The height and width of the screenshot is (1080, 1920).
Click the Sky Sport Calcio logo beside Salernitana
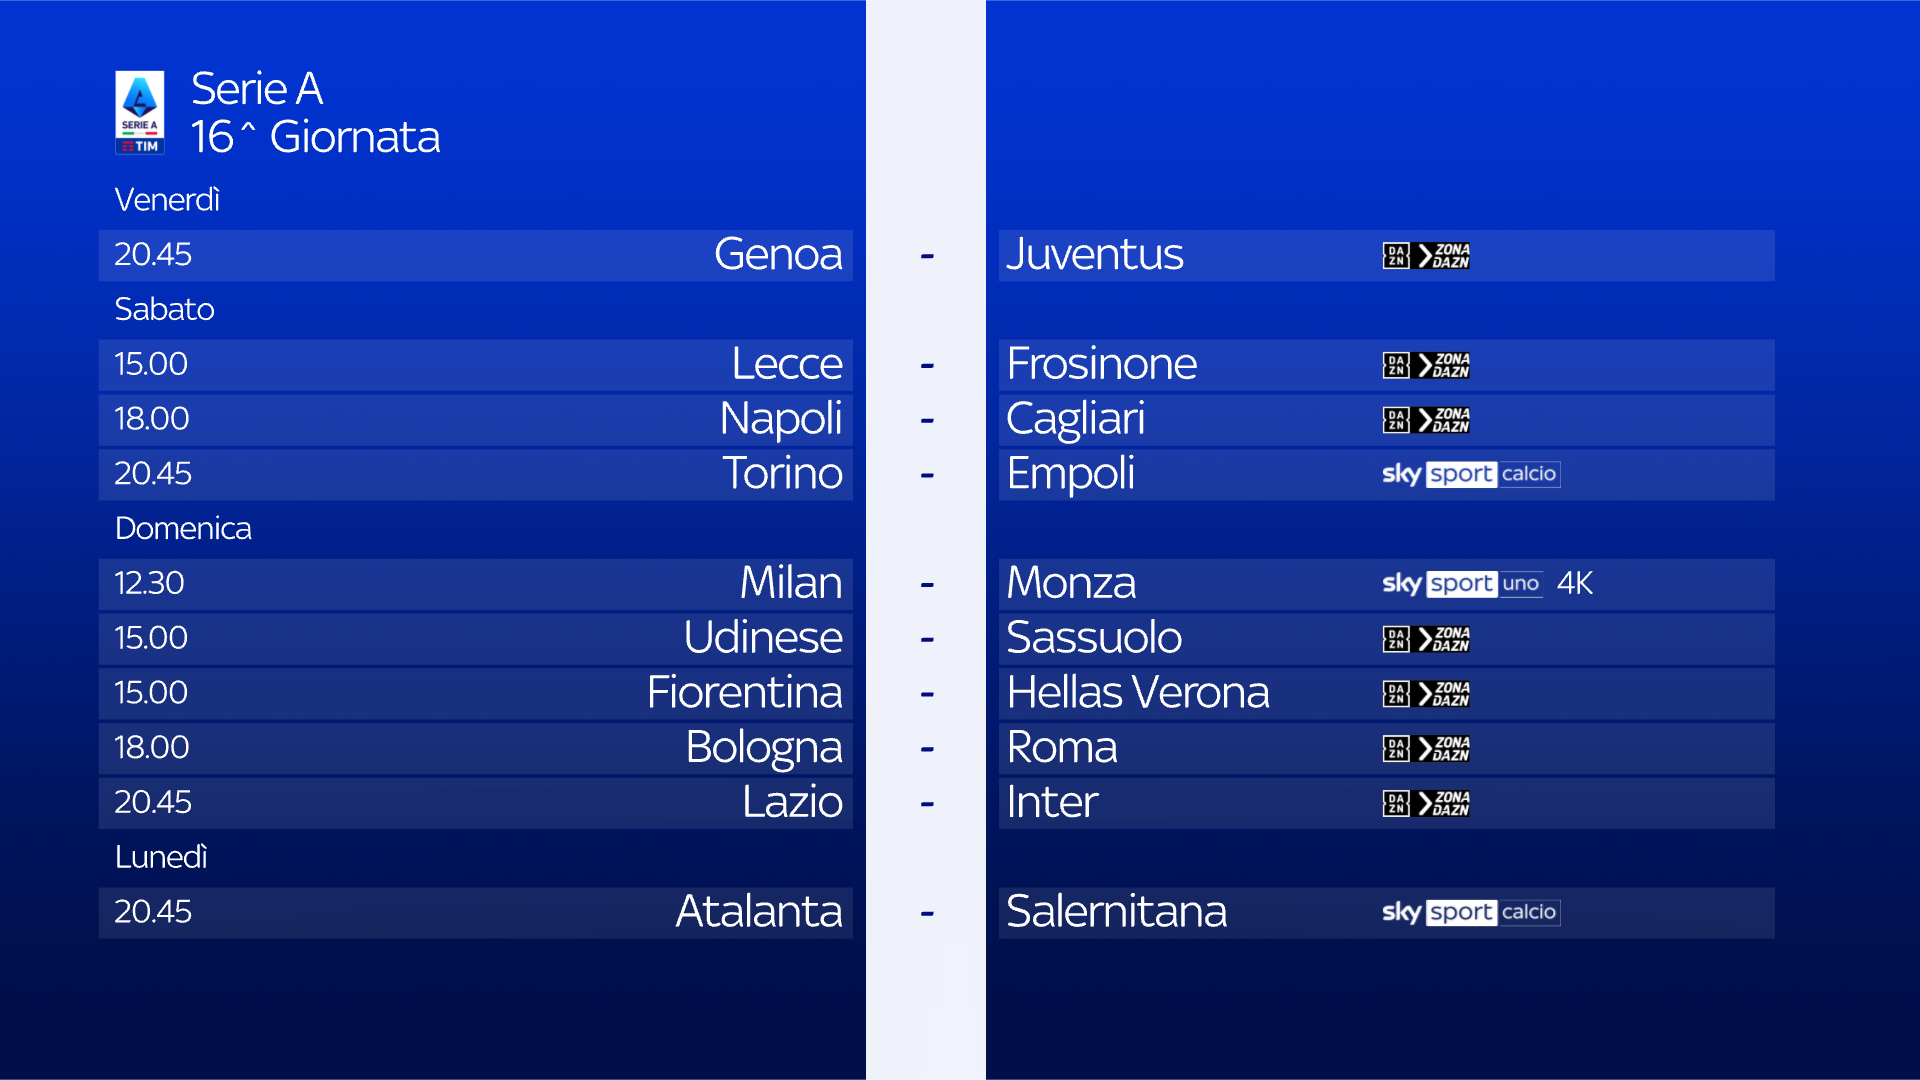coord(1471,912)
